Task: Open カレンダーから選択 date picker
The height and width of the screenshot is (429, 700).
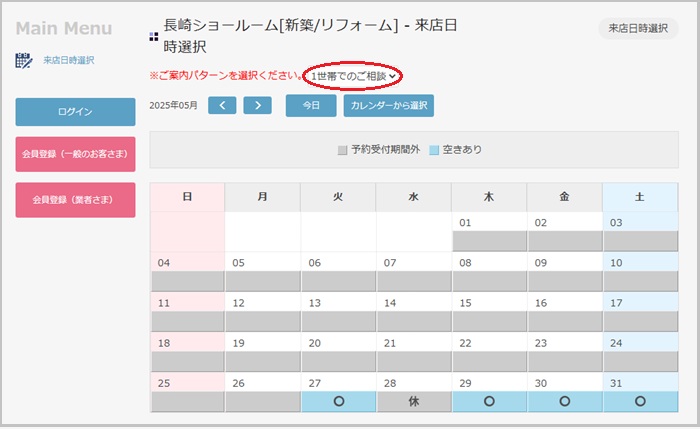Action: click(388, 105)
